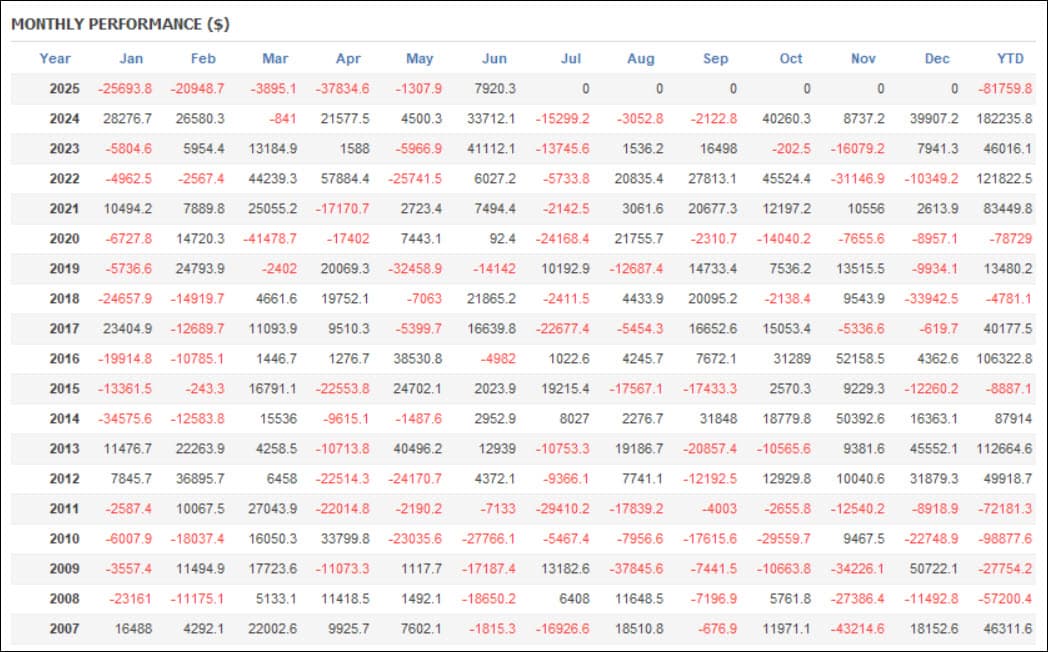1048x652 pixels.
Task: Select the 2012 year row label
Action: point(64,479)
